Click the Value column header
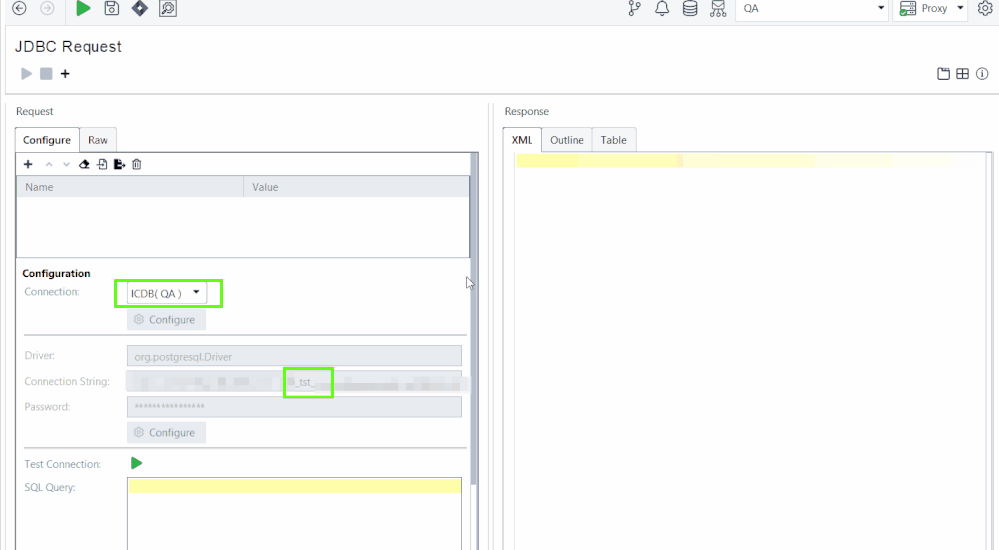 (357, 187)
